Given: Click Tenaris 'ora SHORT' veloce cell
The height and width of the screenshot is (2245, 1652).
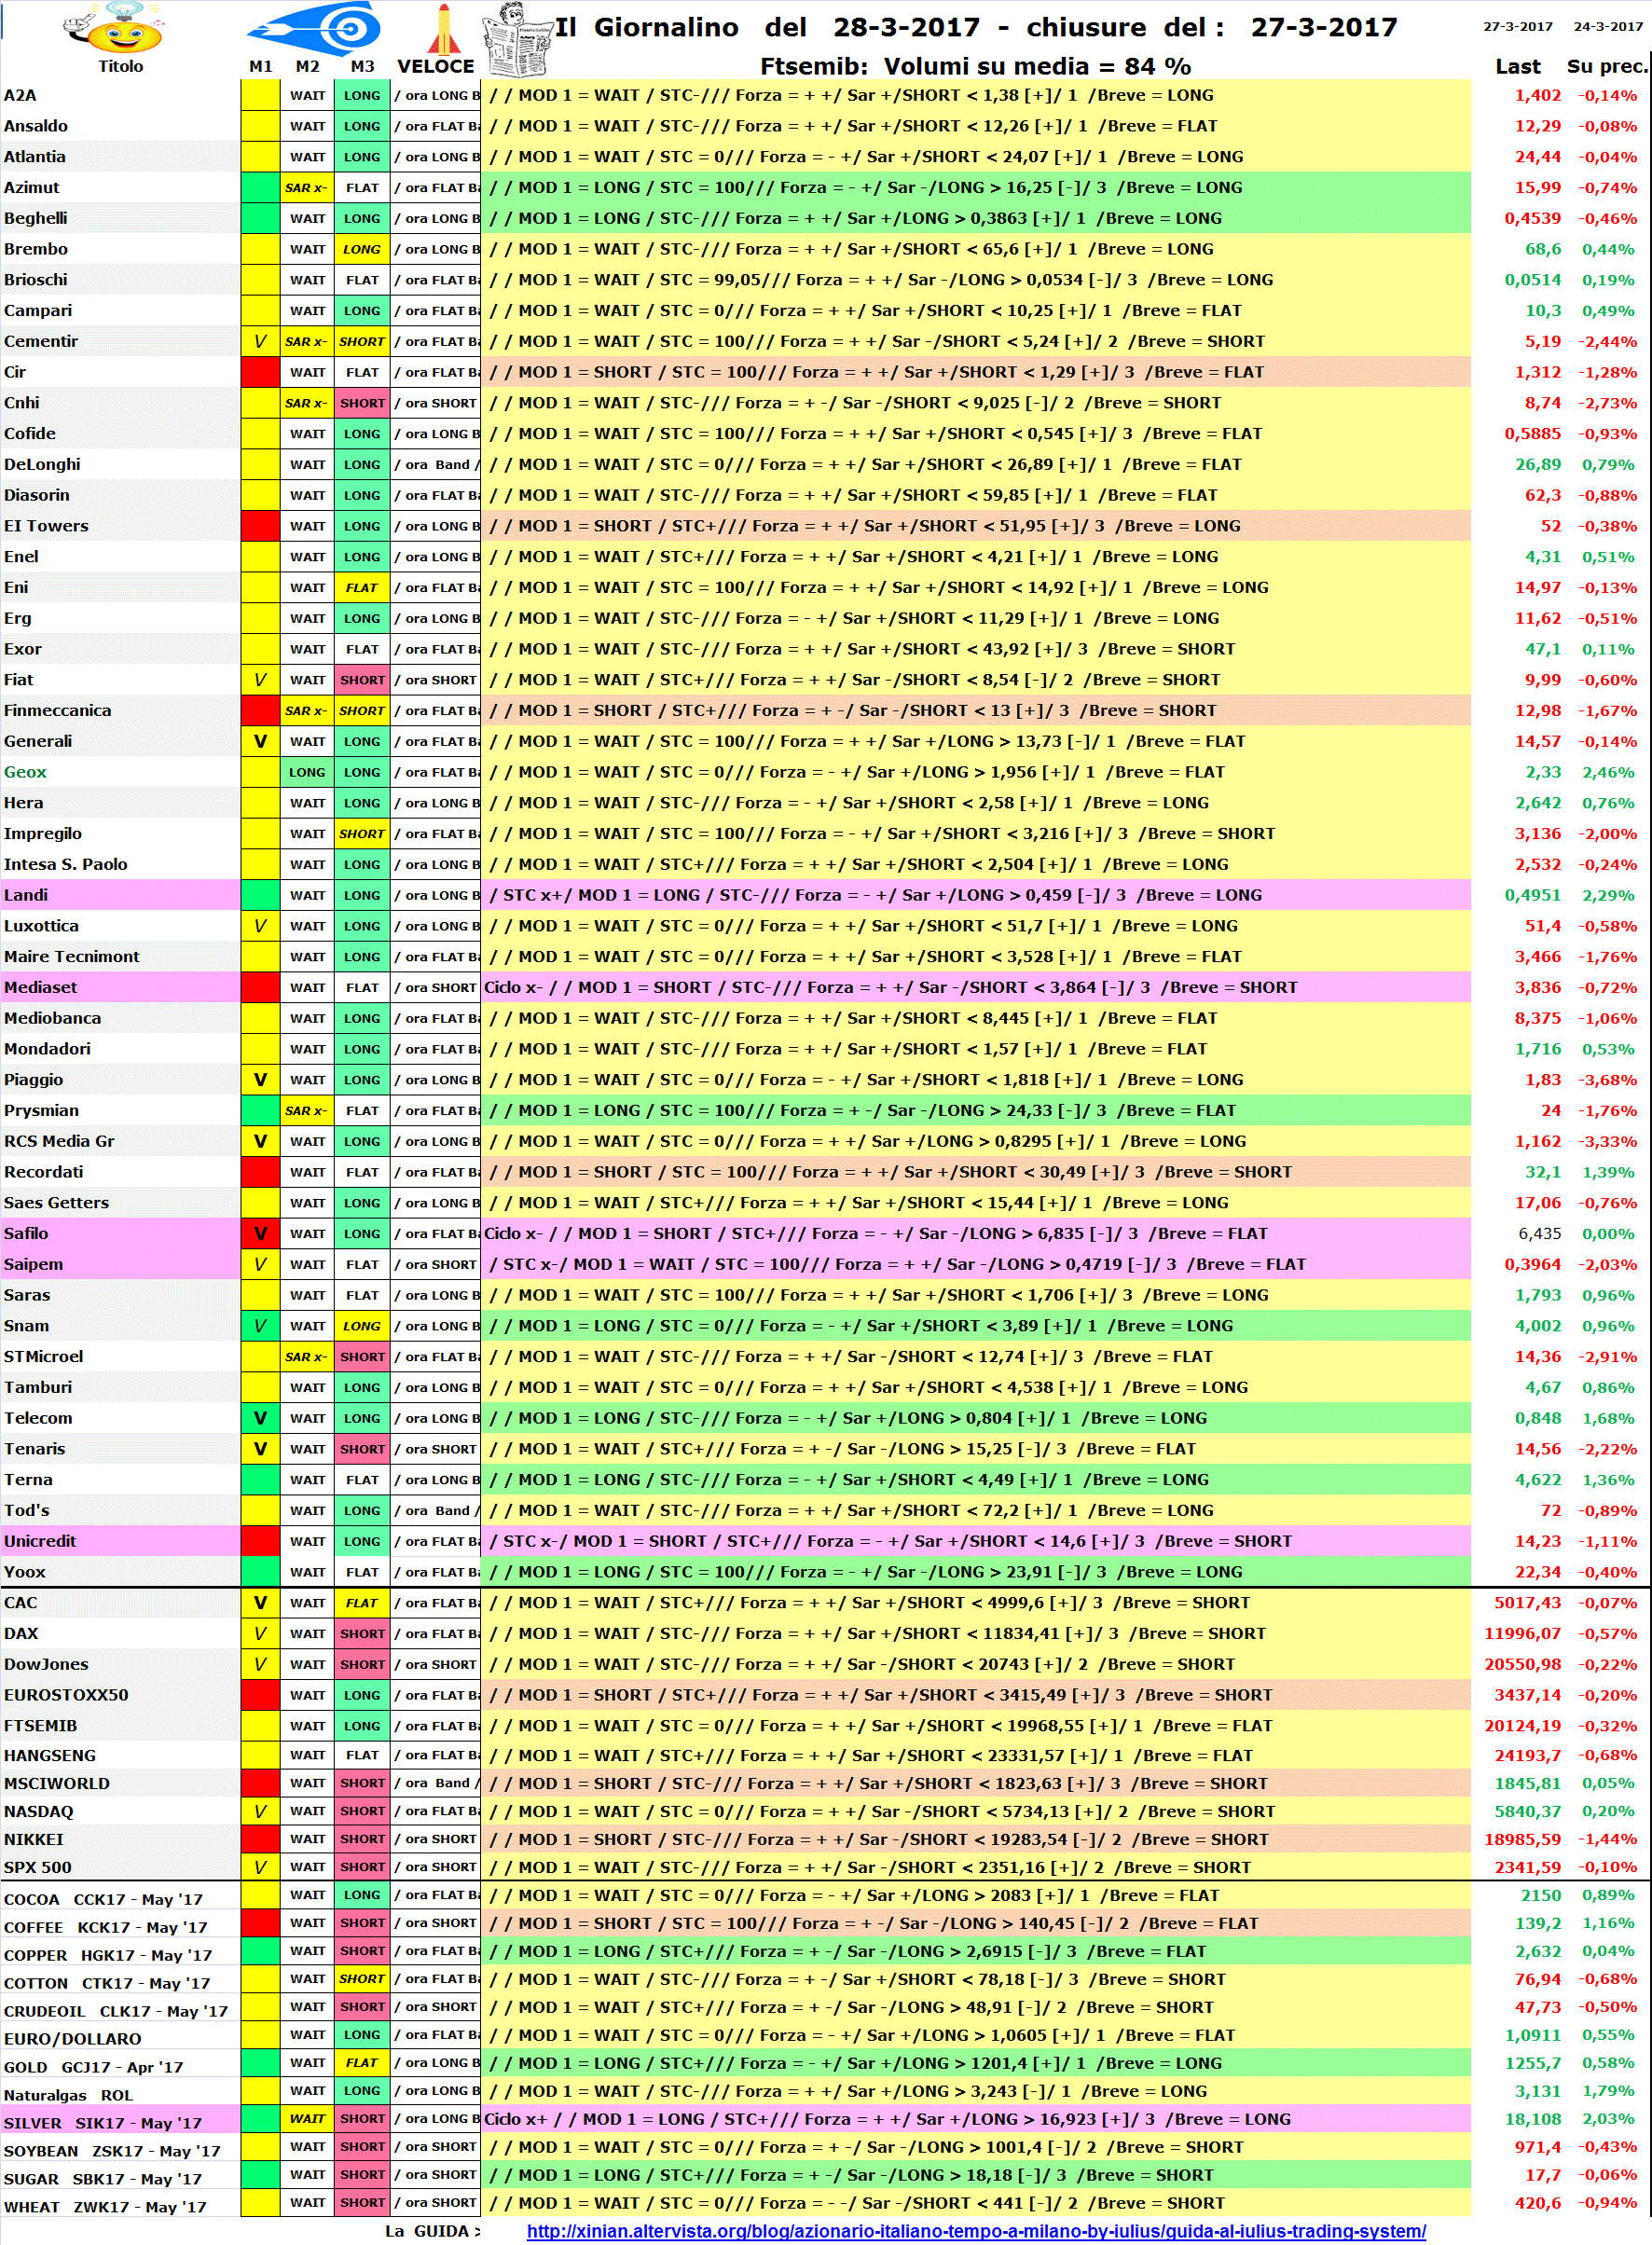Looking at the screenshot, I should (x=436, y=1449).
